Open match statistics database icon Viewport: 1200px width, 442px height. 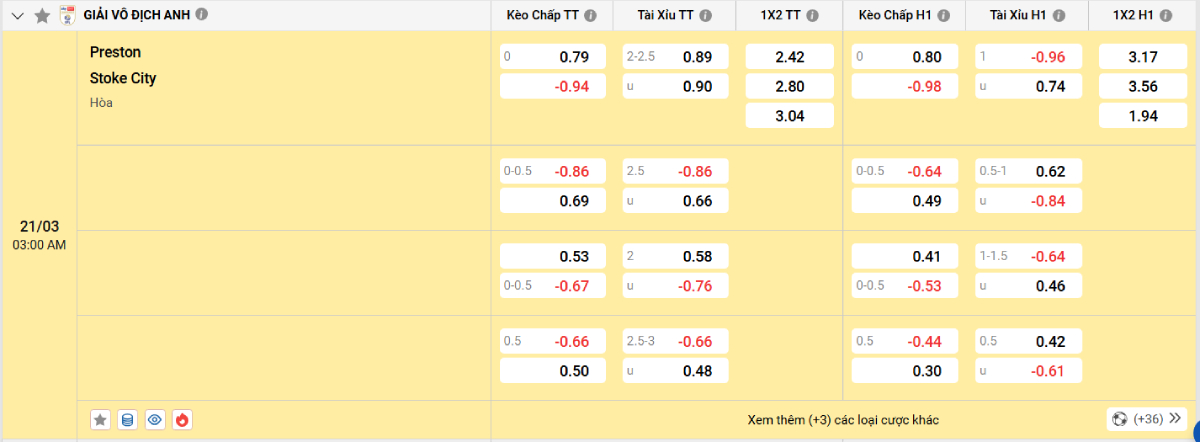point(127,420)
